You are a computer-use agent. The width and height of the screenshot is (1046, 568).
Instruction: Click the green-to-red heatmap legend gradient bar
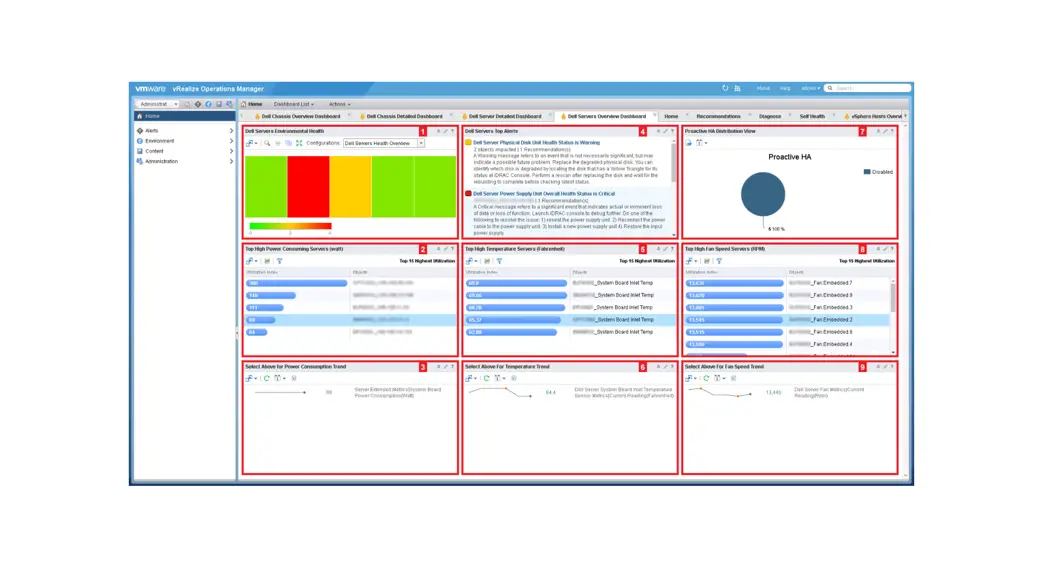[x=290, y=226]
